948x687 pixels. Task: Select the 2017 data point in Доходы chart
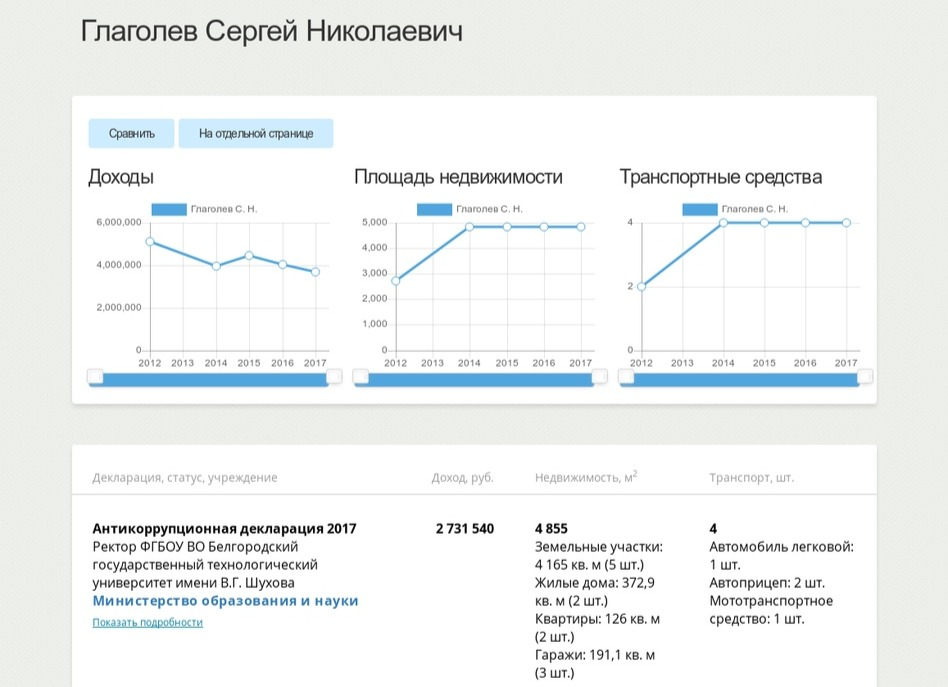315,272
